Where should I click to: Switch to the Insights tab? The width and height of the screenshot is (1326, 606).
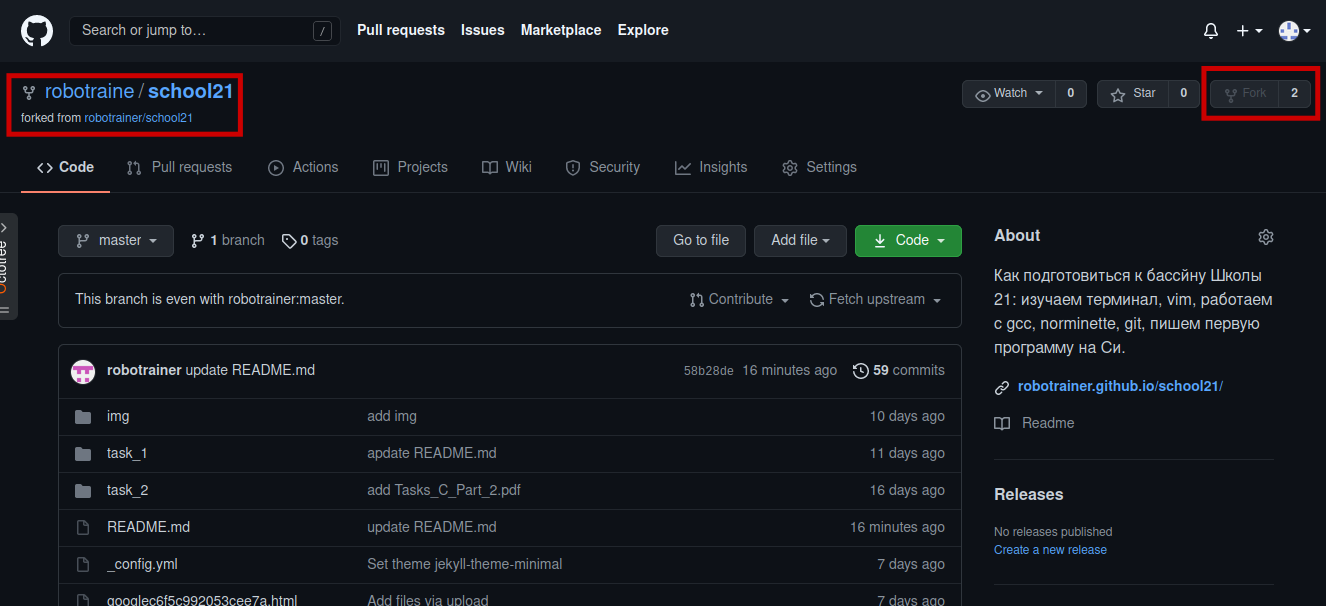(x=711, y=167)
